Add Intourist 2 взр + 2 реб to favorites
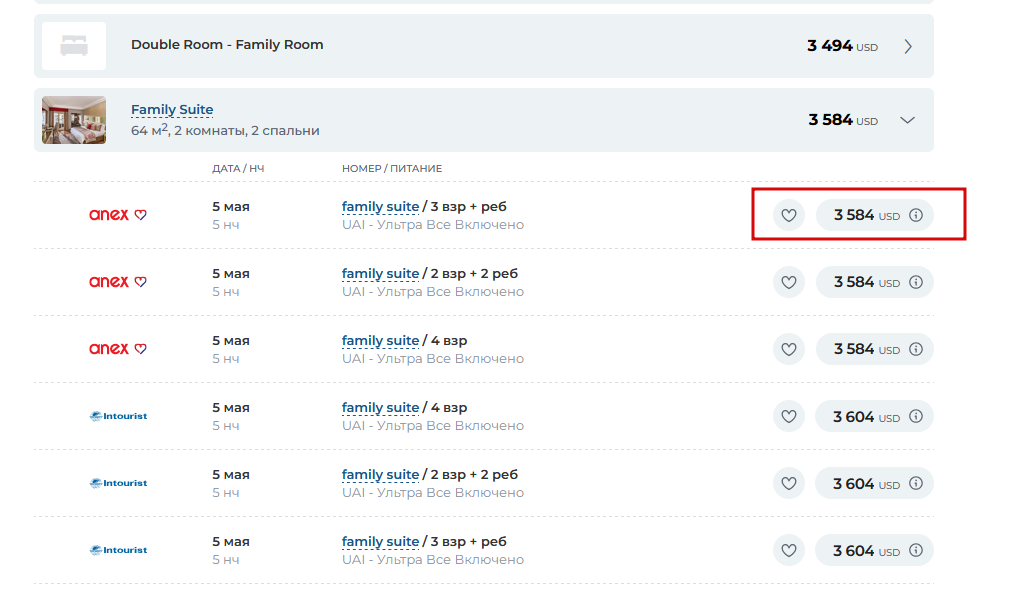1010x595 pixels. [x=788, y=483]
